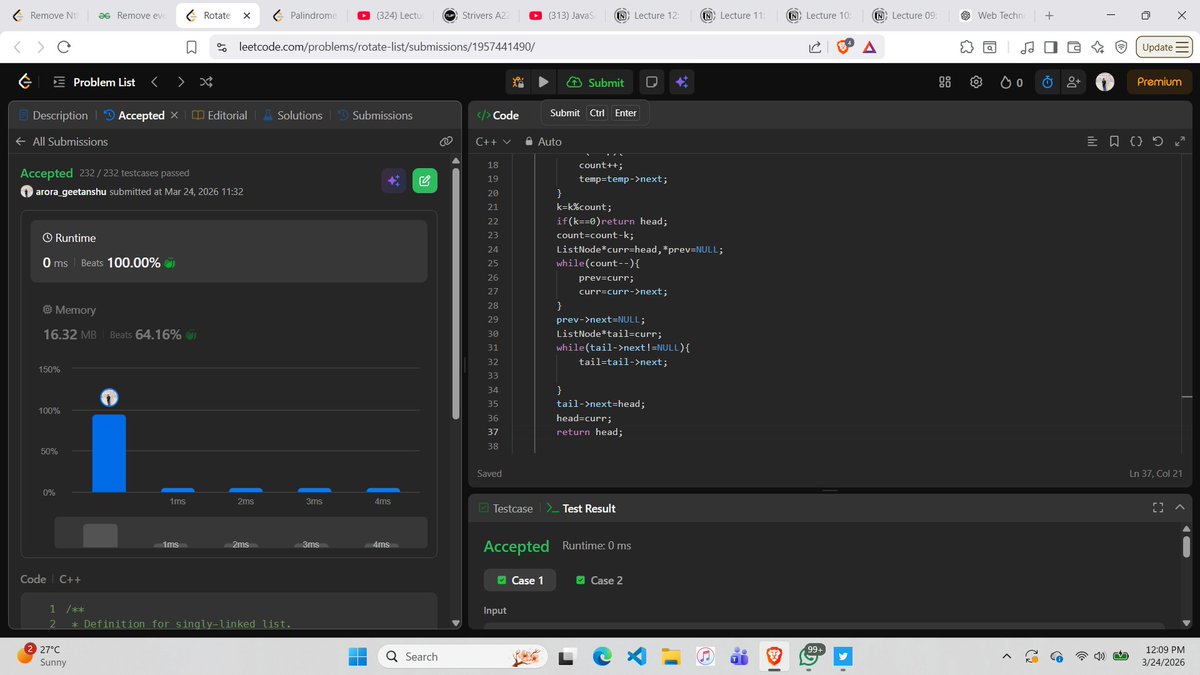Open new browser tab plus button
Viewport: 1200px width, 675px height.
point(1048,16)
